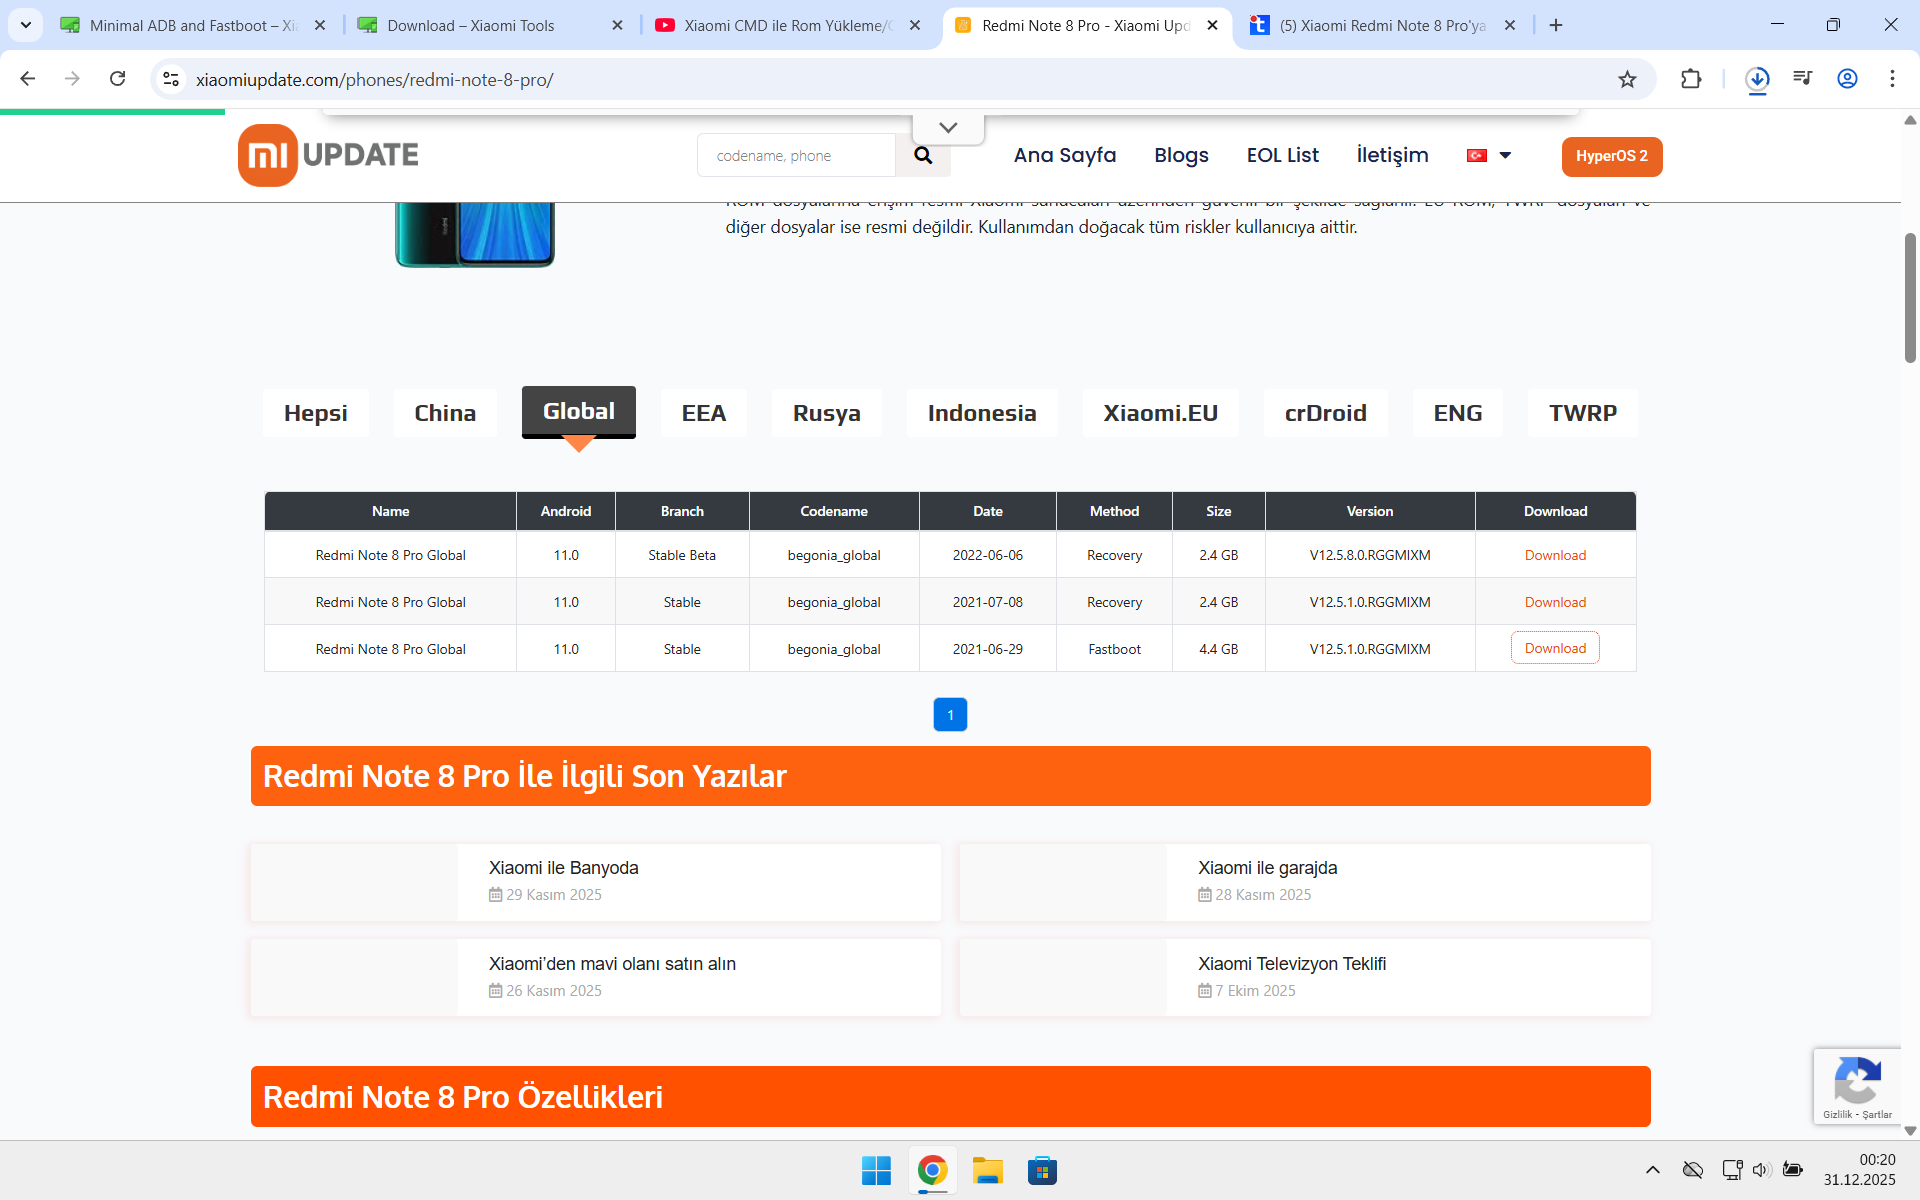The height and width of the screenshot is (1200, 1920).
Task: Download the 4.4 GB Fastboot ROM
Action: [x=1555, y=648]
